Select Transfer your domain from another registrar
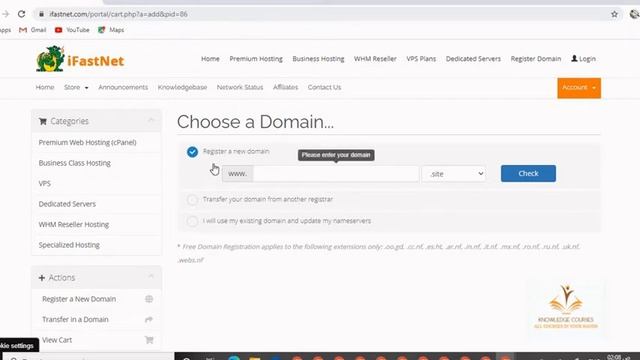 tap(192, 200)
